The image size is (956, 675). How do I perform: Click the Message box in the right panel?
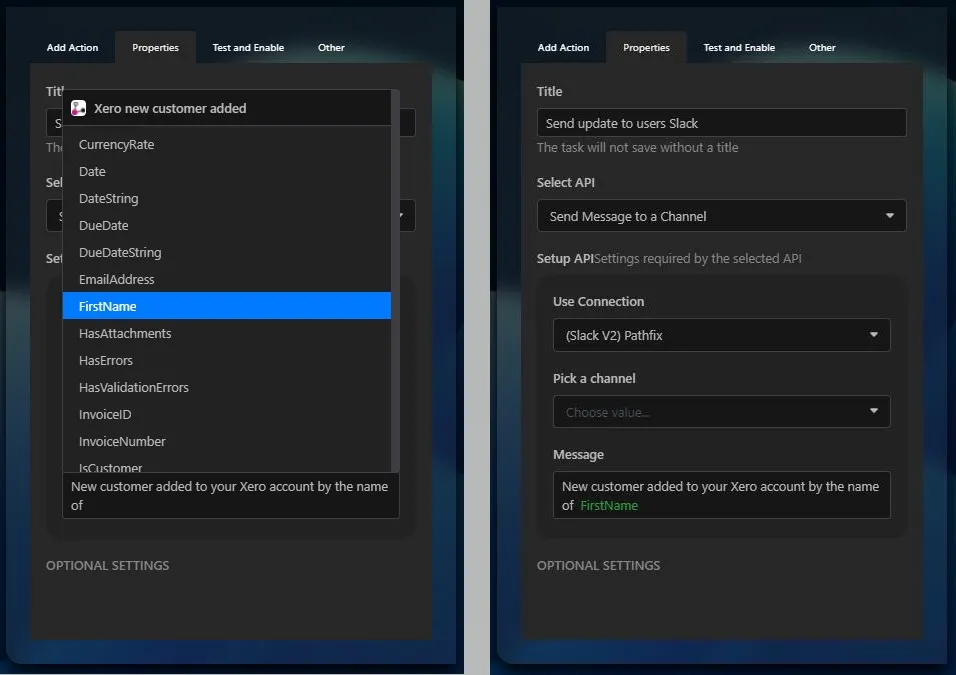721,495
